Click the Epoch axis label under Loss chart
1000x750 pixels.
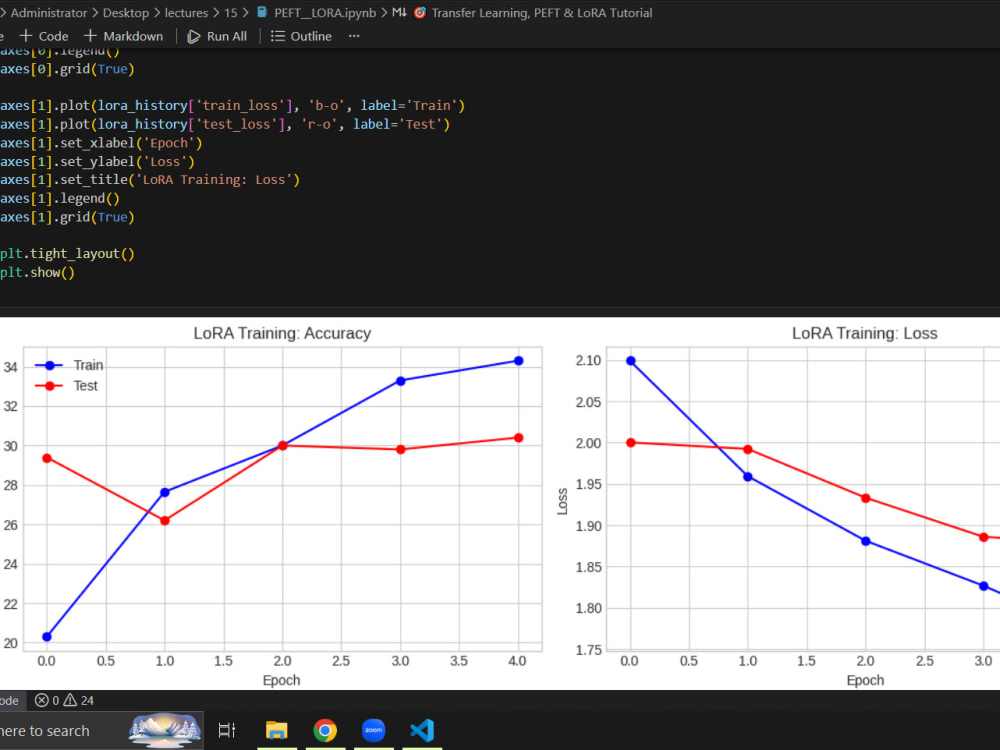(x=865, y=680)
